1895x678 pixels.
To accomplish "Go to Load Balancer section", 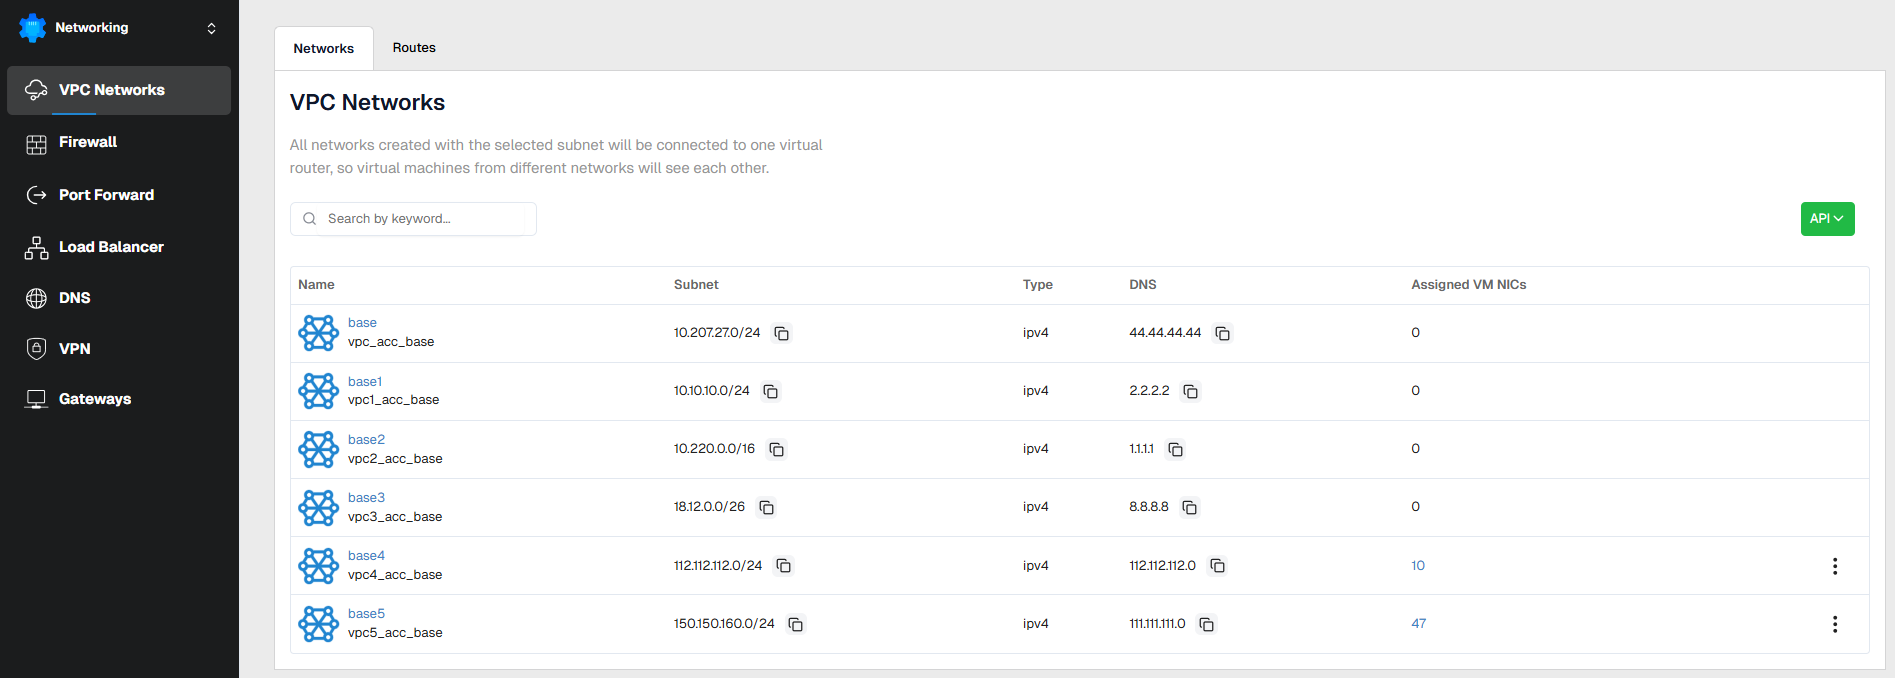I will click(111, 247).
